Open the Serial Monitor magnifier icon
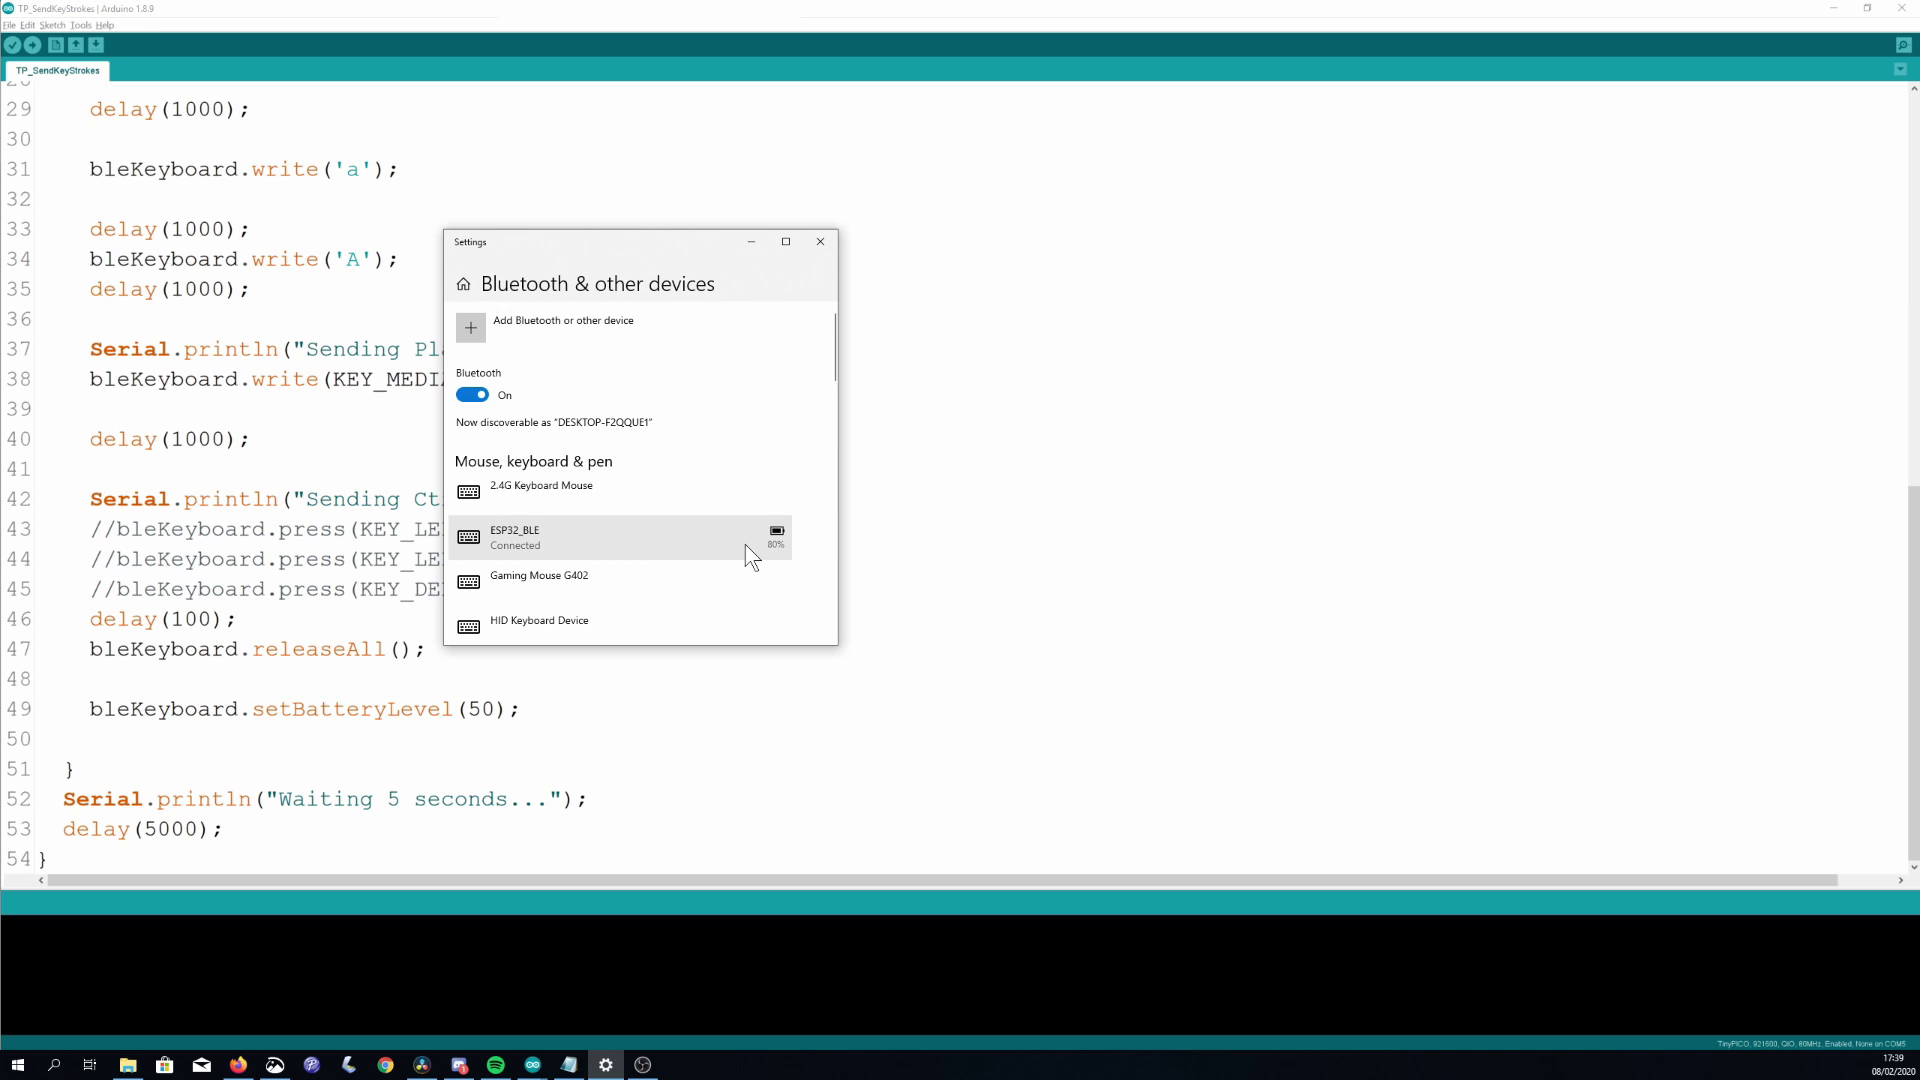Viewport: 1920px width, 1080px height. tap(1903, 45)
